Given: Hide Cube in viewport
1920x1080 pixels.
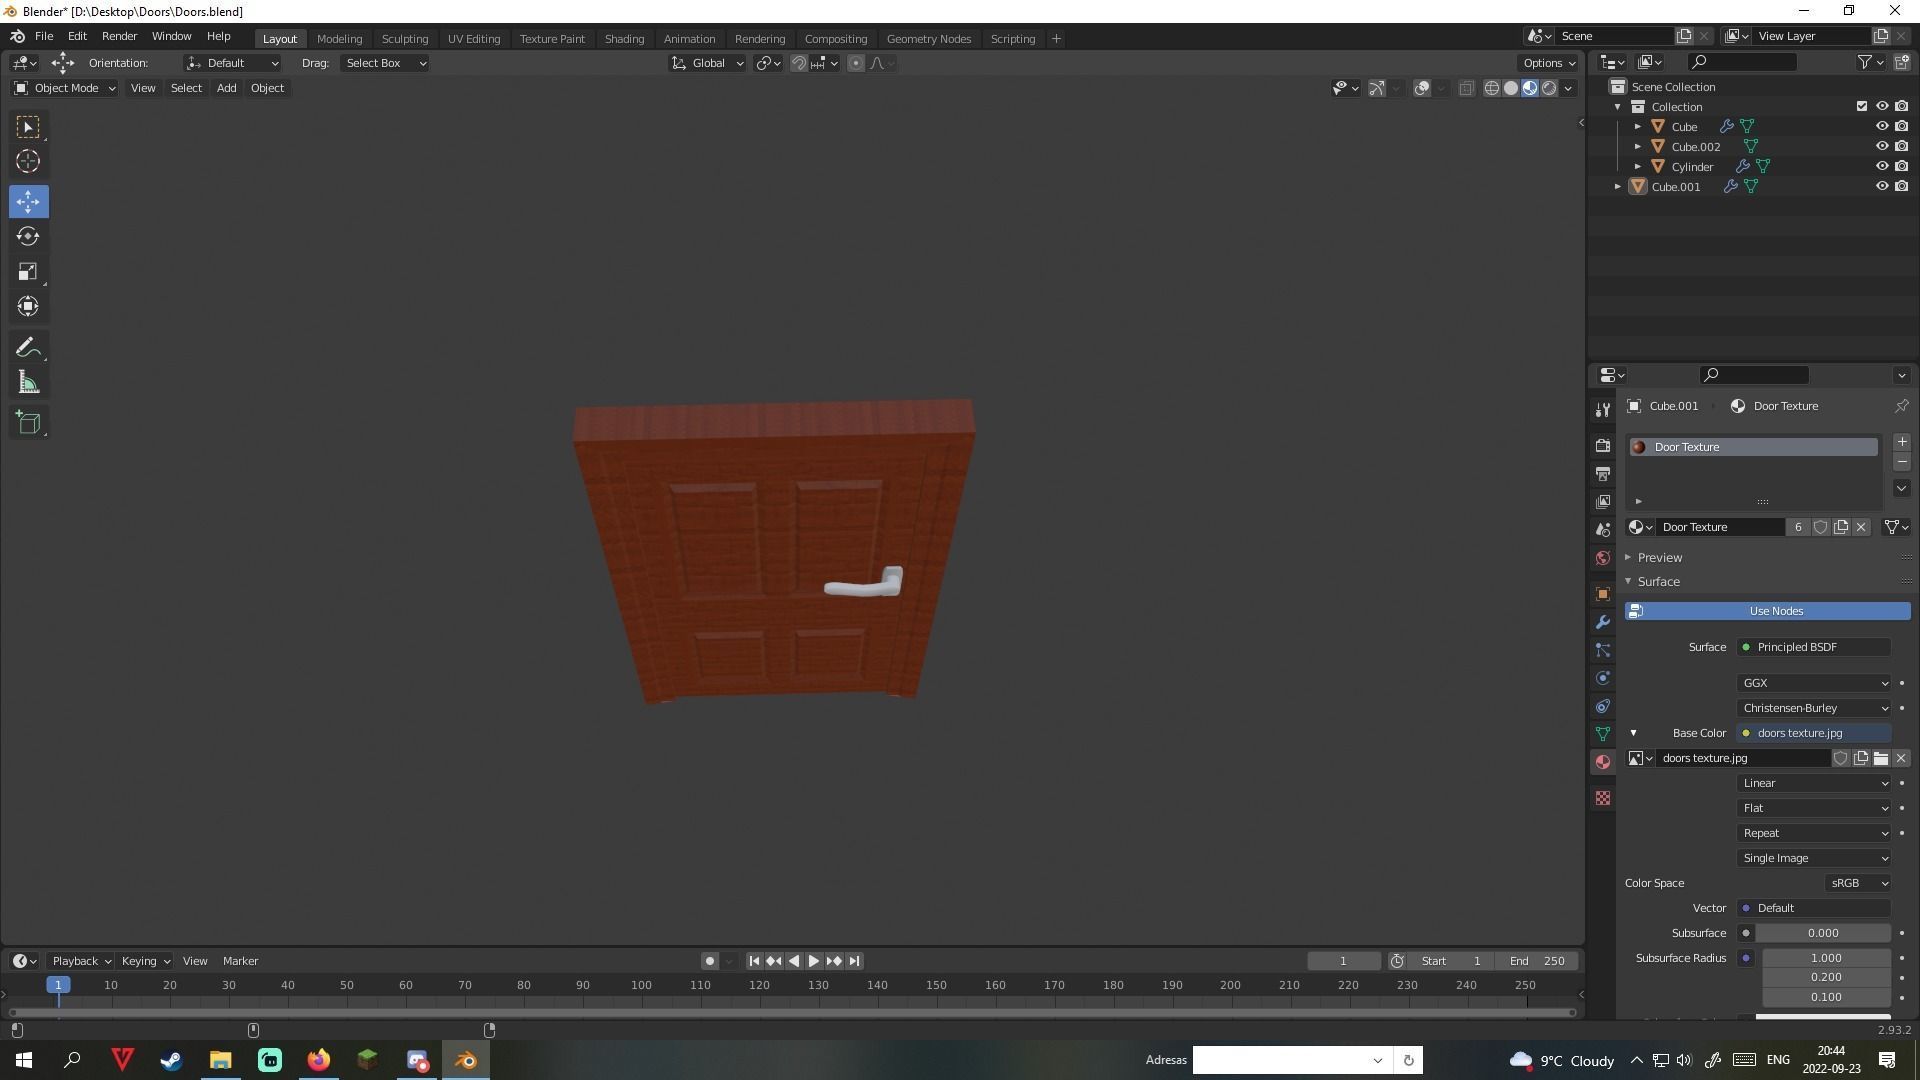Looking at the screenshot, I should tap(1881, 126).
